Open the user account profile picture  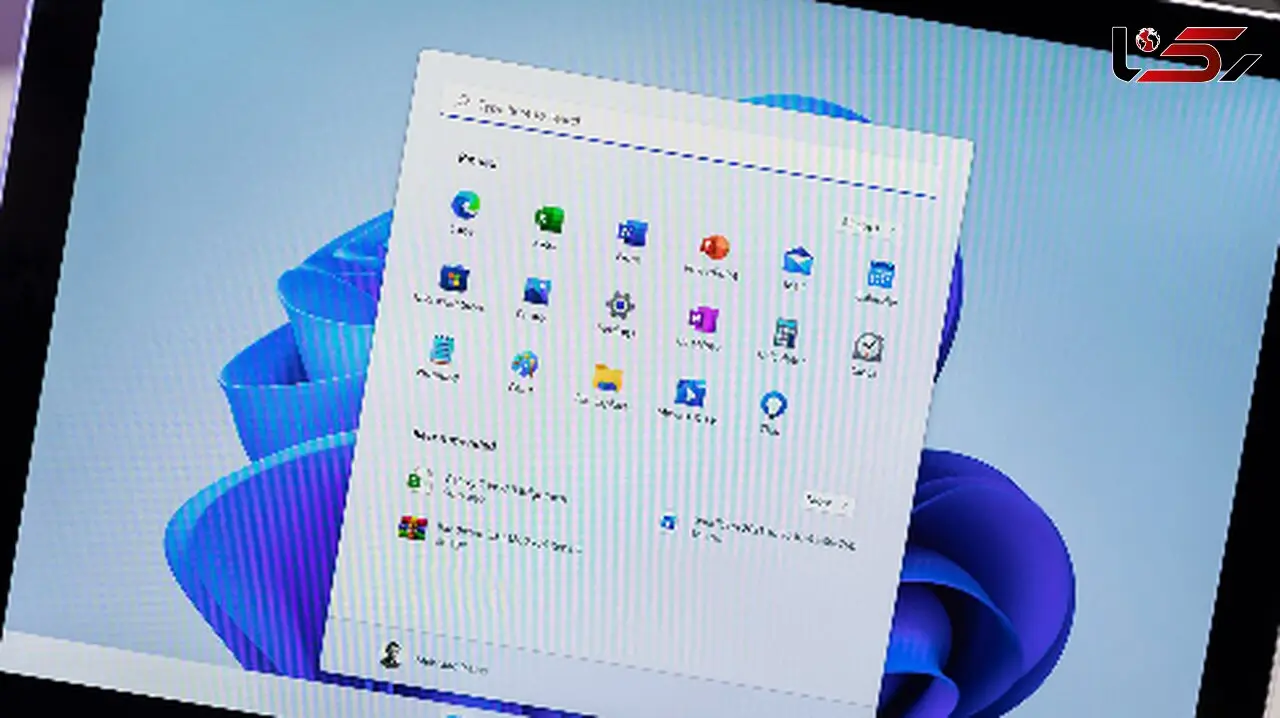click(x=390, y=655)
